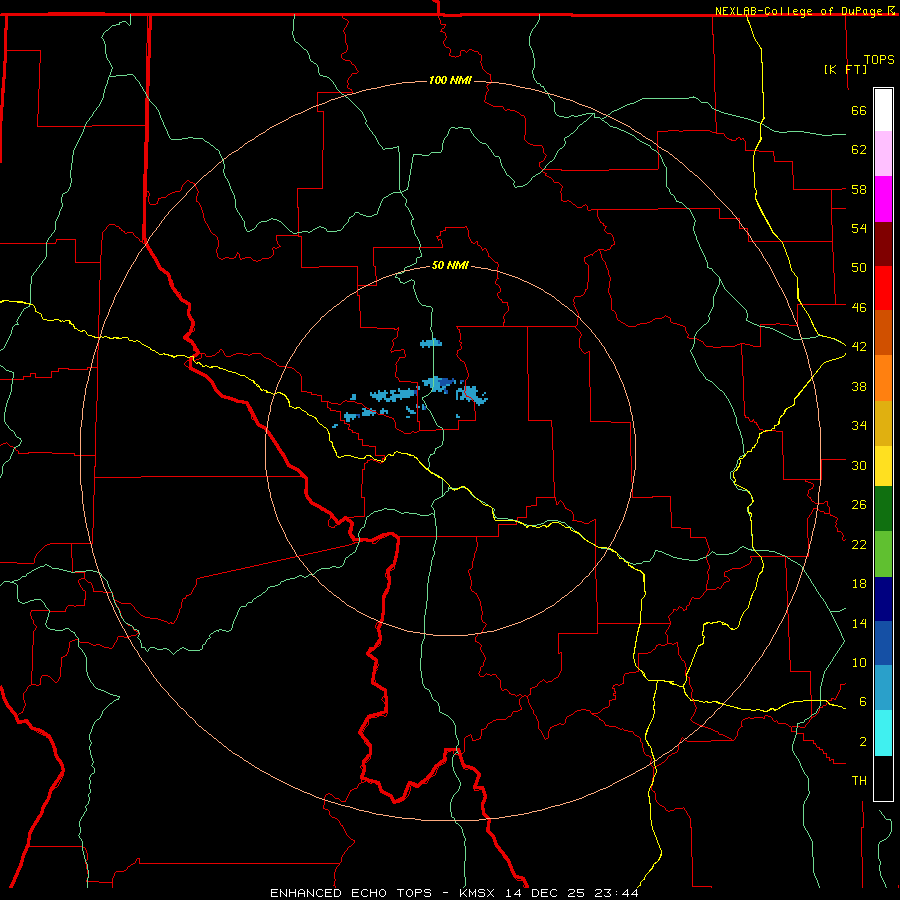Image resolution: width=900 pixels, height=900 pixels.
Task: Select the dark orange legend swatch
Action: [883, 332]
